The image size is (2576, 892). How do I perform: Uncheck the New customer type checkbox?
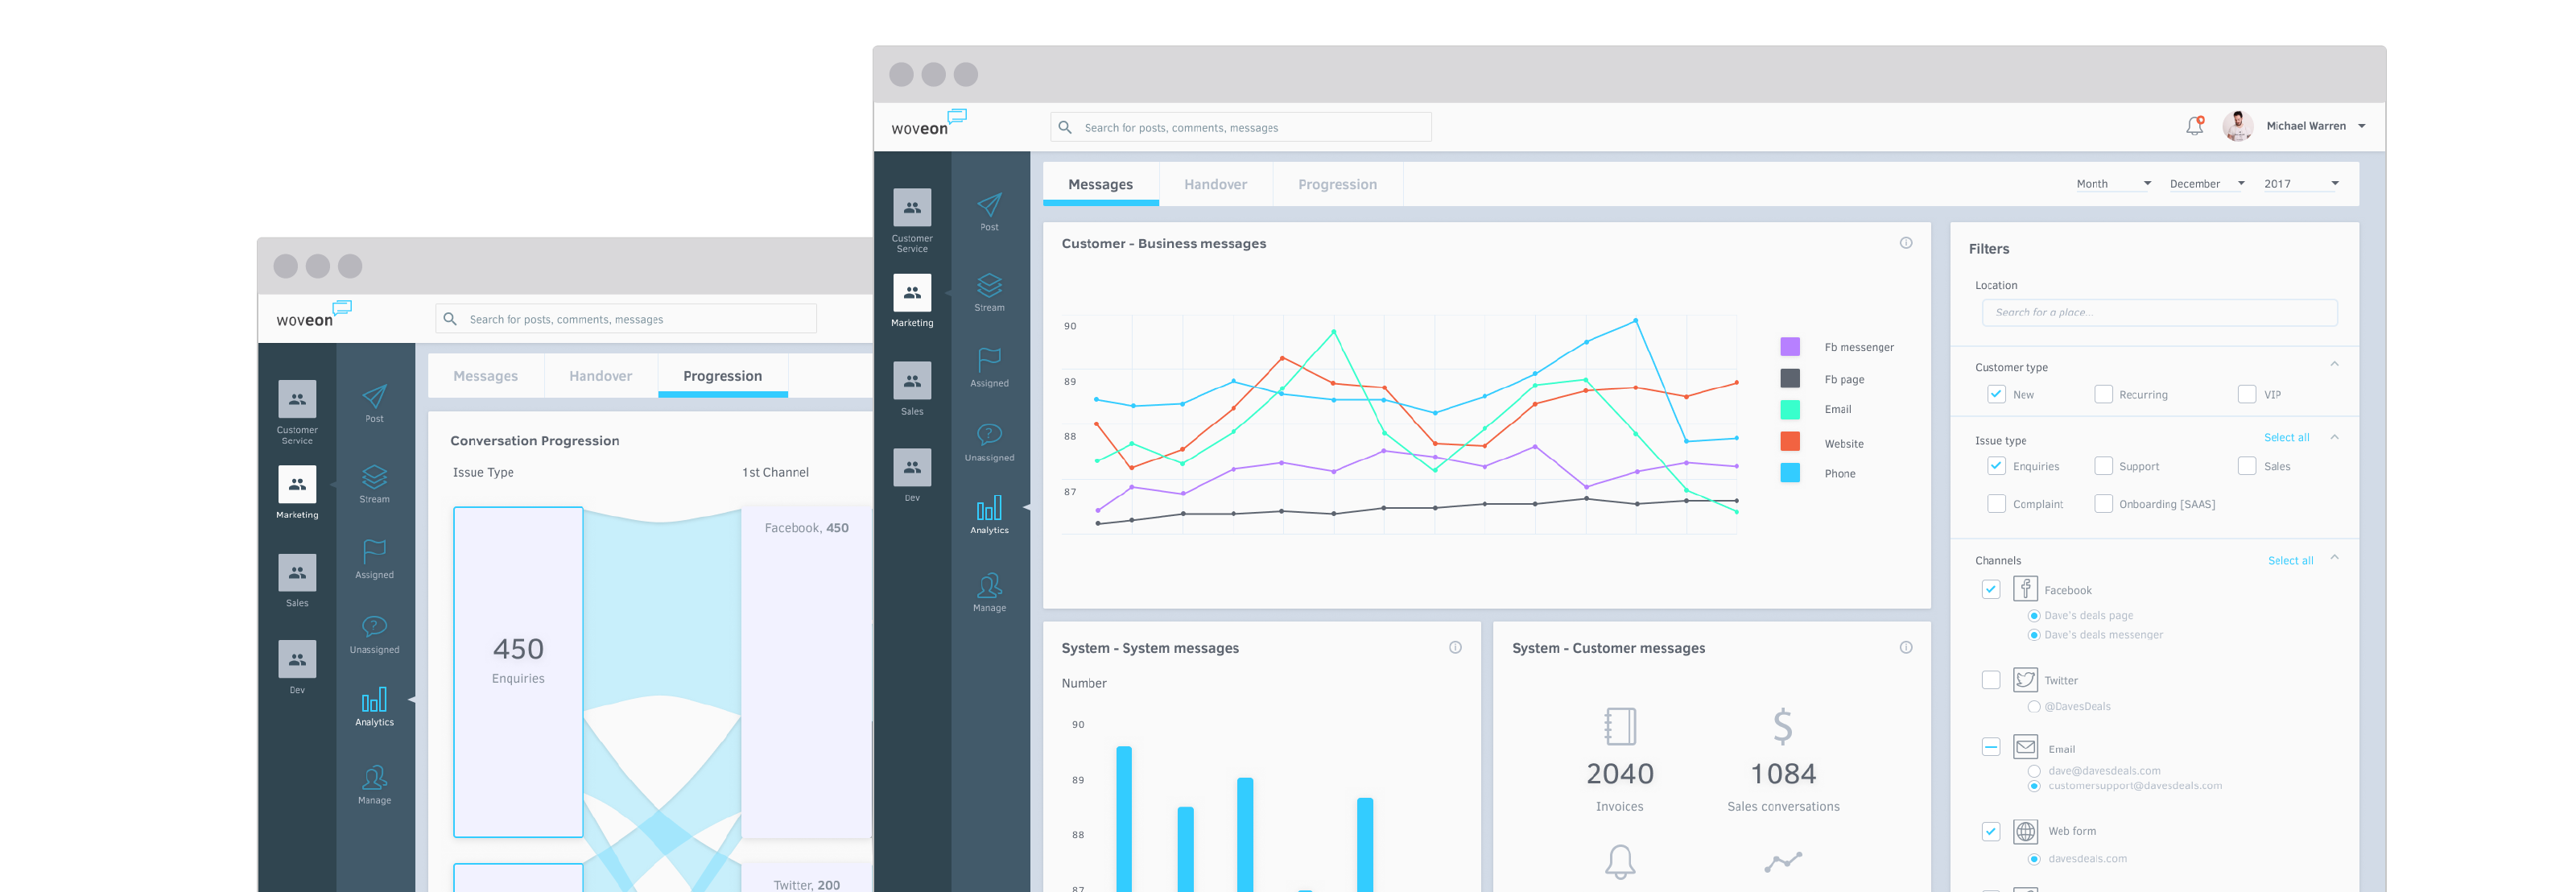(1996, 394)
